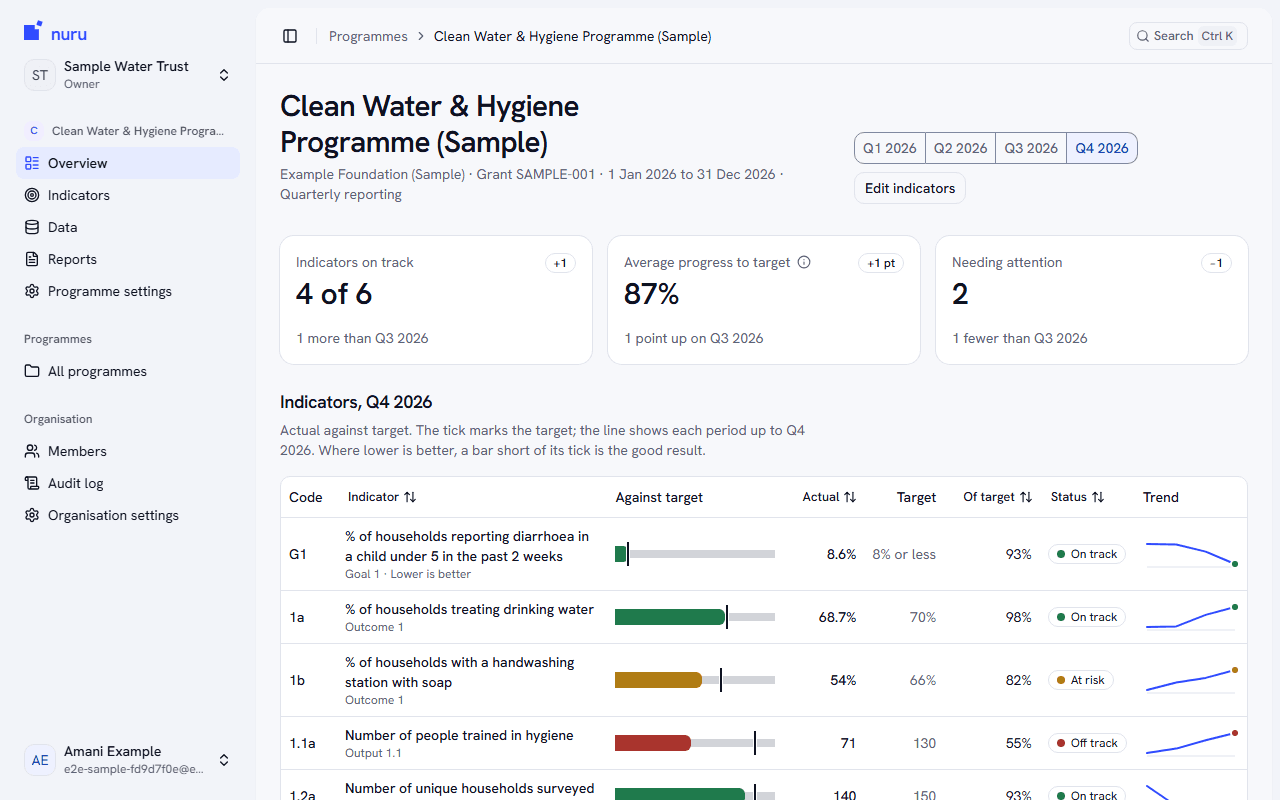Open Programme settings
Image resolution: width=1280 pixels, height=800 pixels.
click(128, 291)
